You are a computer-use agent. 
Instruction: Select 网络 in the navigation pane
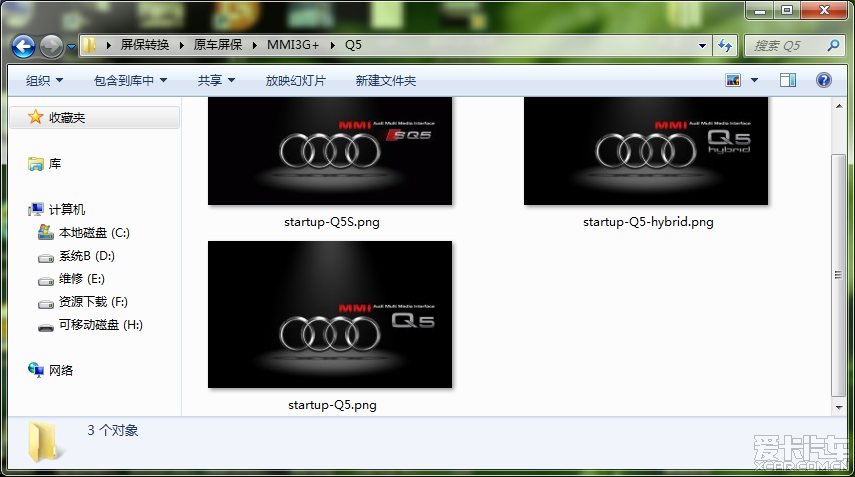(x=61, y=371)
